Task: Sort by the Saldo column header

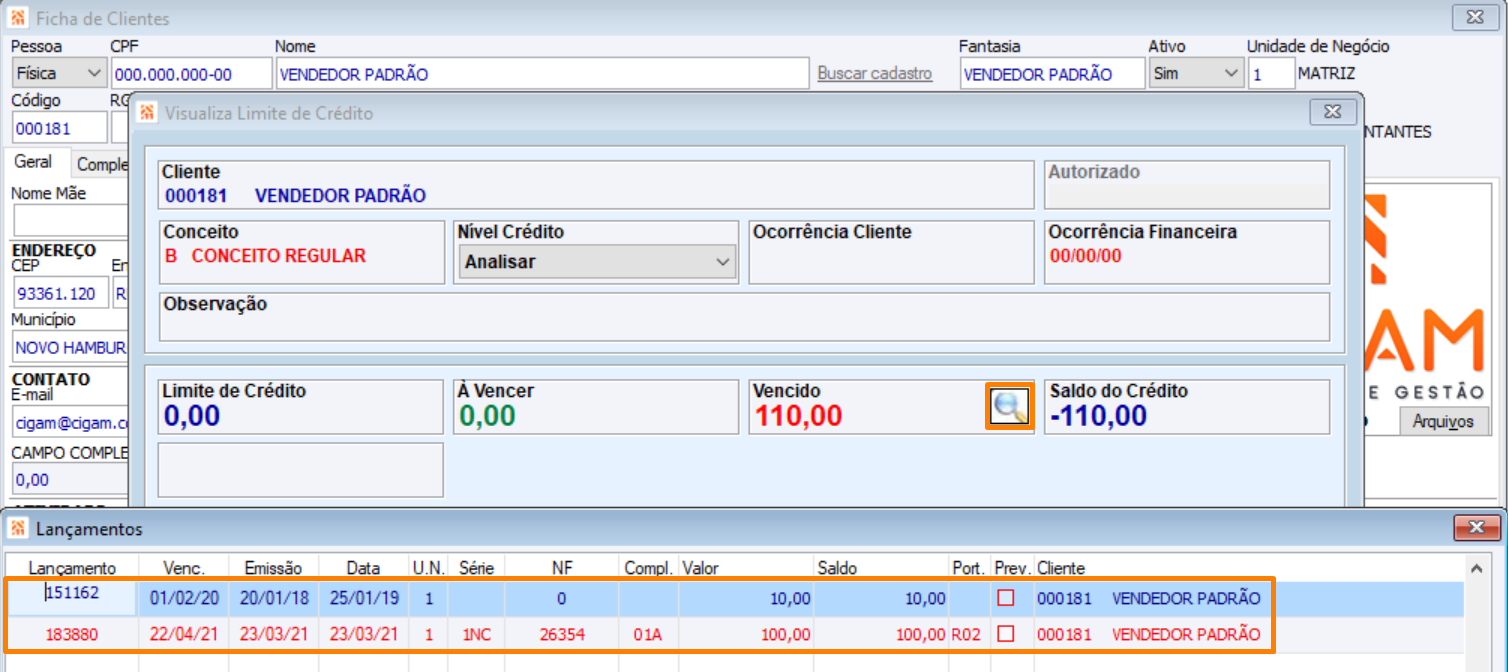Action: tap(881, 568)
